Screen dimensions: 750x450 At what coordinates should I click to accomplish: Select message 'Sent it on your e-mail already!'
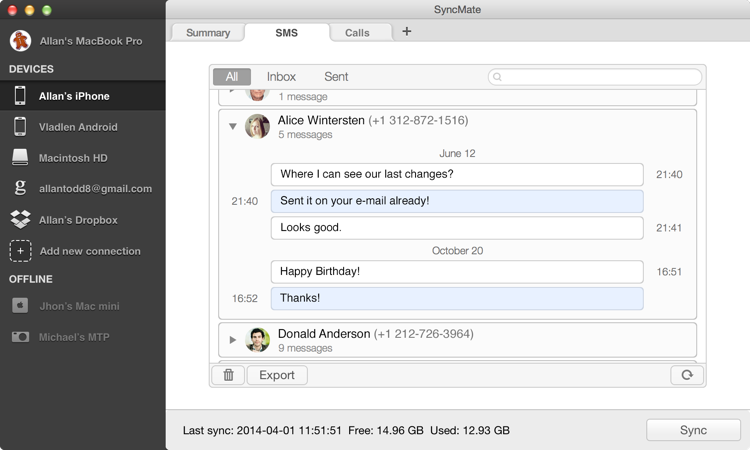457,201
